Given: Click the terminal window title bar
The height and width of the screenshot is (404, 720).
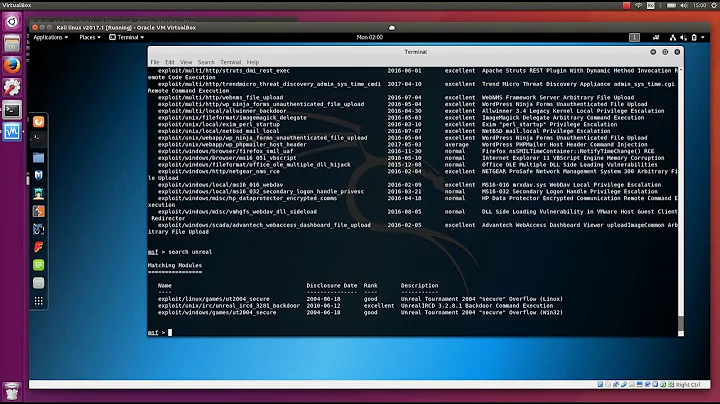Looking at the screenshot, I should click(x=416, y=52).
